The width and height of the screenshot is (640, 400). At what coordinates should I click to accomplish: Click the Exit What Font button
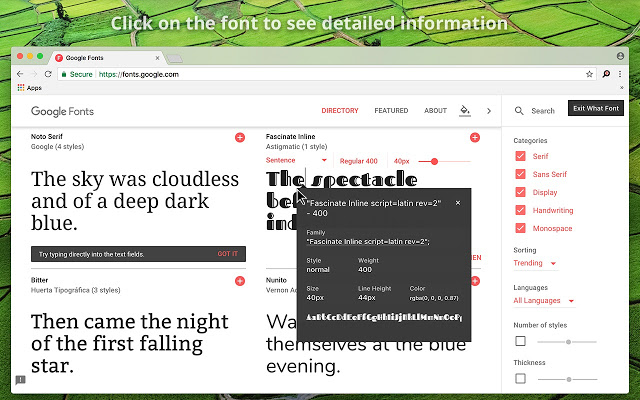[596, 108]
